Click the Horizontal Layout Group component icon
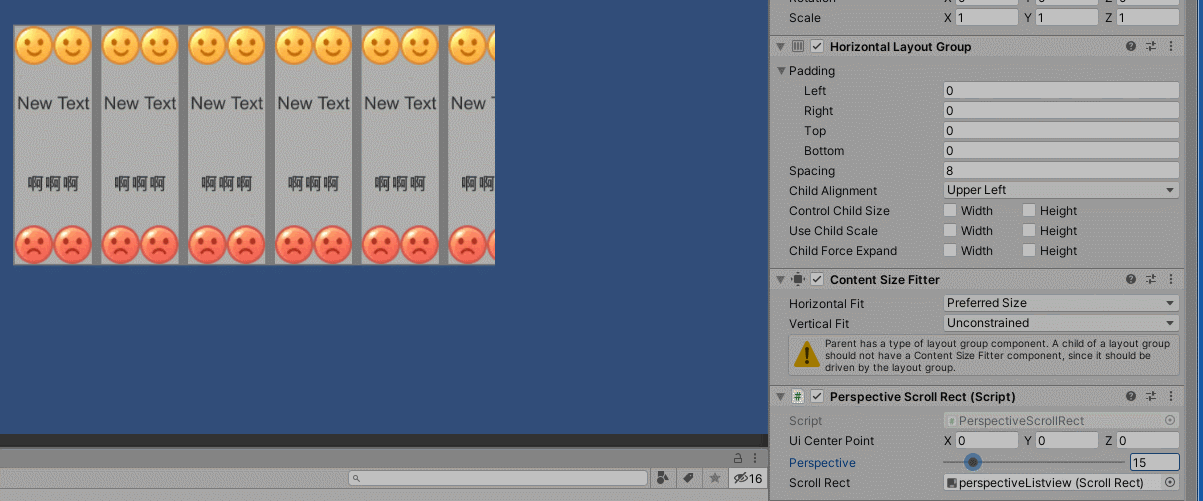The image size is (1203, 501). pos(798,47)
